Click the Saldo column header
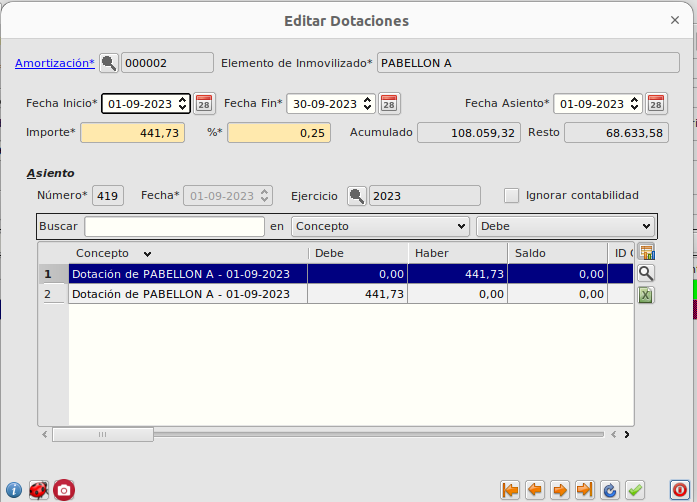The width and height of the screenshot is (697, 502). click(x=557, y=253)
